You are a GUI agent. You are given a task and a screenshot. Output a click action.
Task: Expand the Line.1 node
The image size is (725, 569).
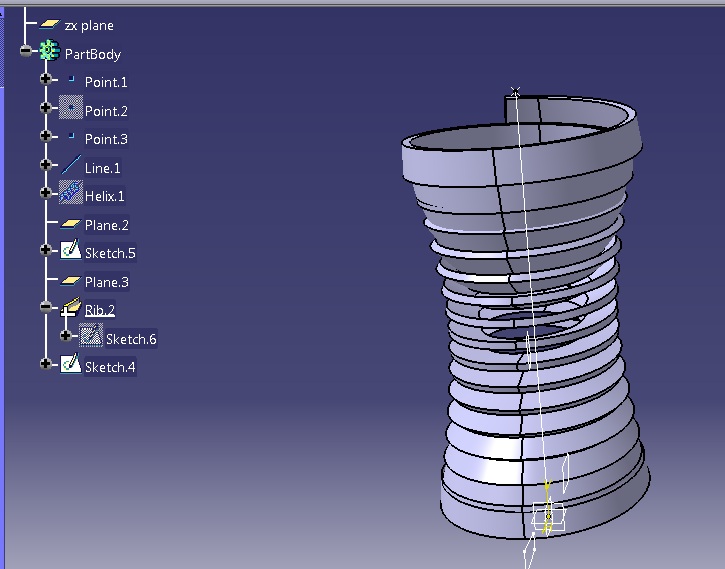coord(46,165)
